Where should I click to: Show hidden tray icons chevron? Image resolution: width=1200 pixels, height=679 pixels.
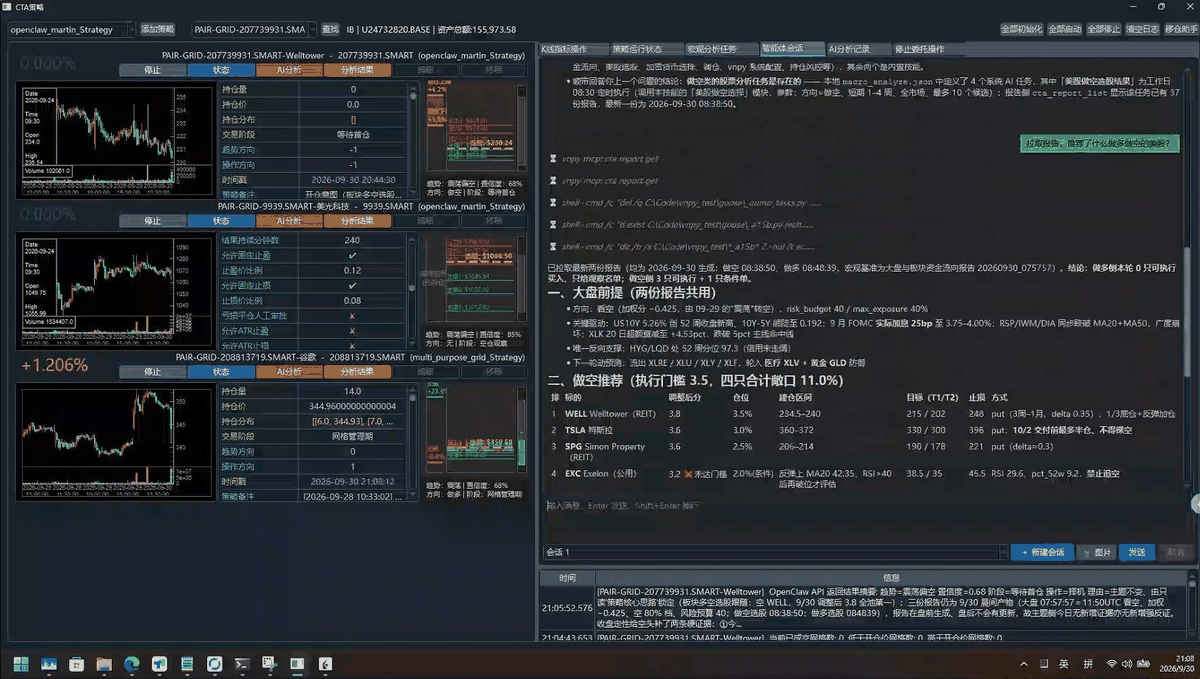[x=1023, y=663]
